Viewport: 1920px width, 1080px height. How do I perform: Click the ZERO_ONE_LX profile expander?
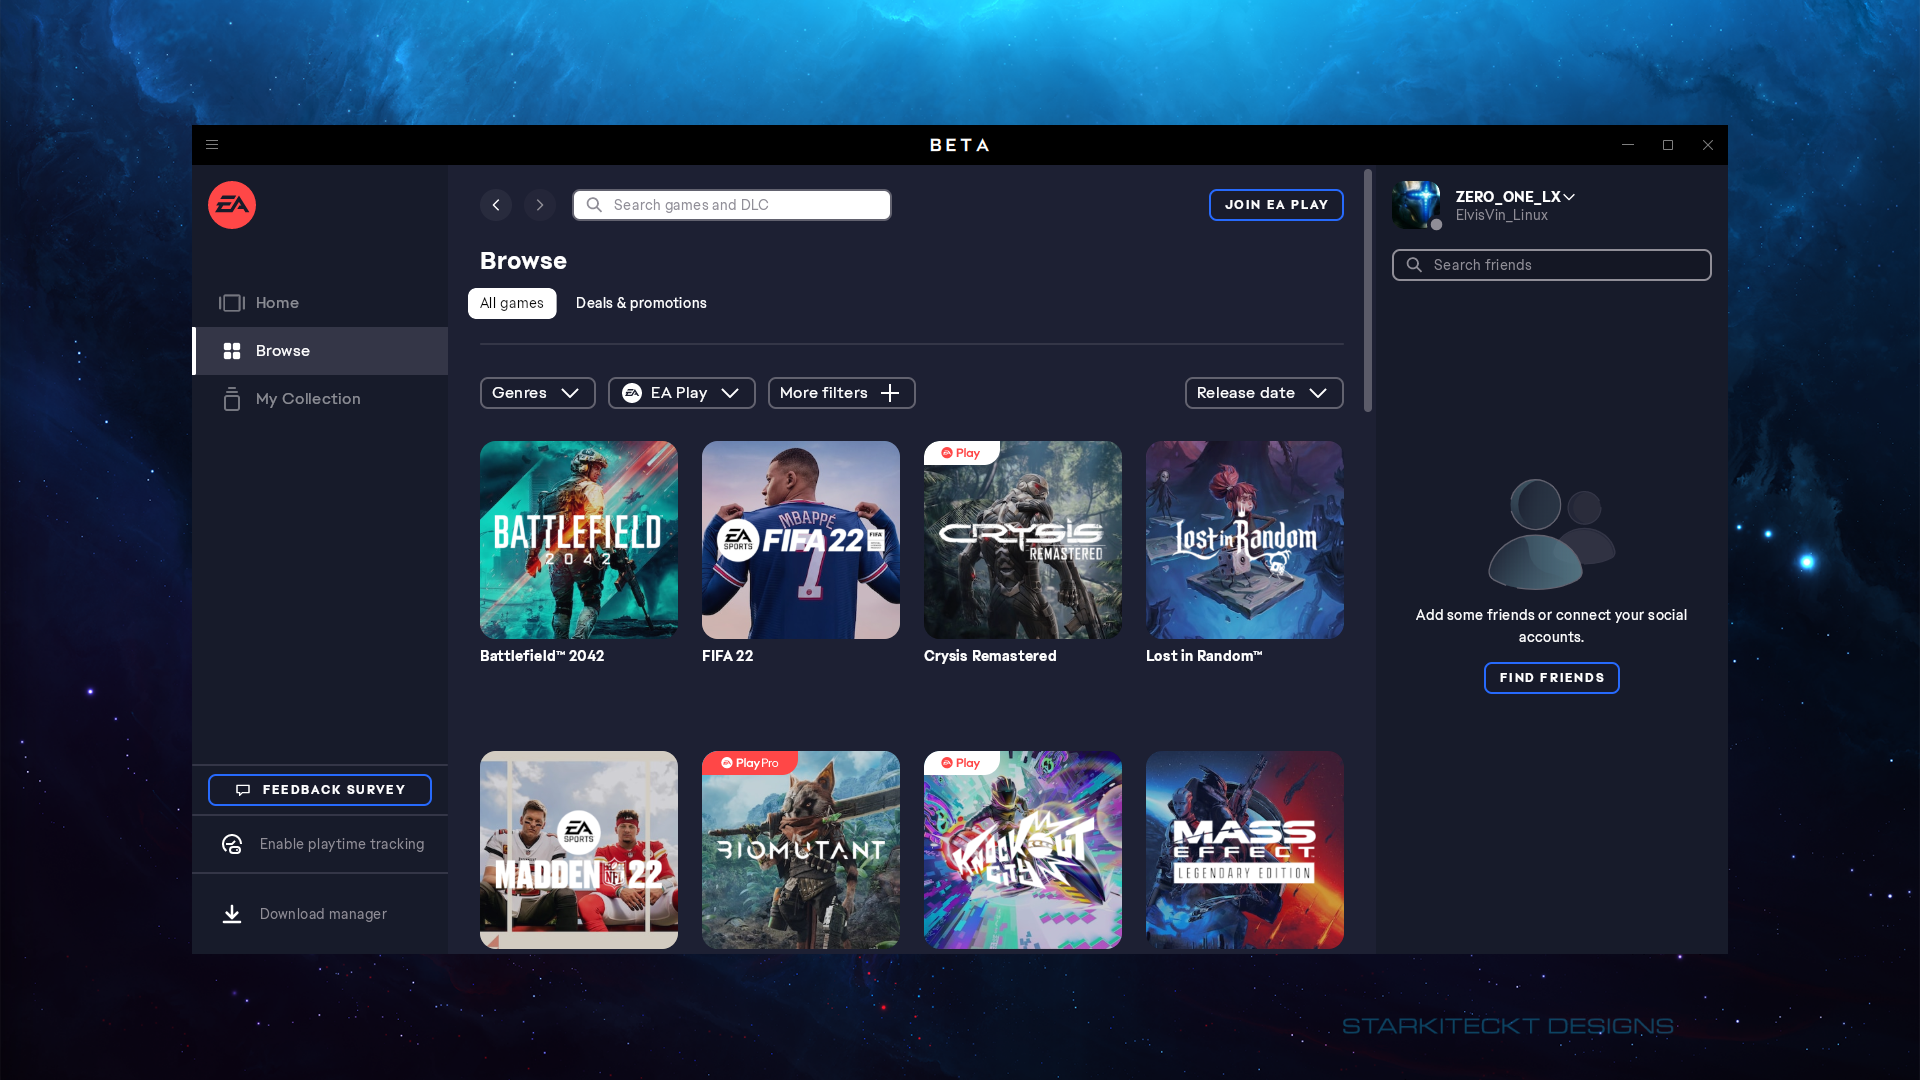click(x=1571, y=196)
